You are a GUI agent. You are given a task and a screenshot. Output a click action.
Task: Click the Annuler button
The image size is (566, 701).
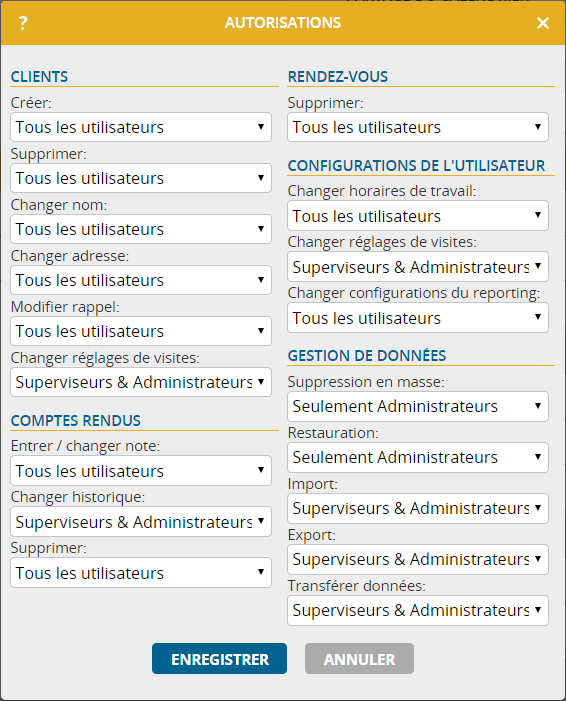[359, 659]
